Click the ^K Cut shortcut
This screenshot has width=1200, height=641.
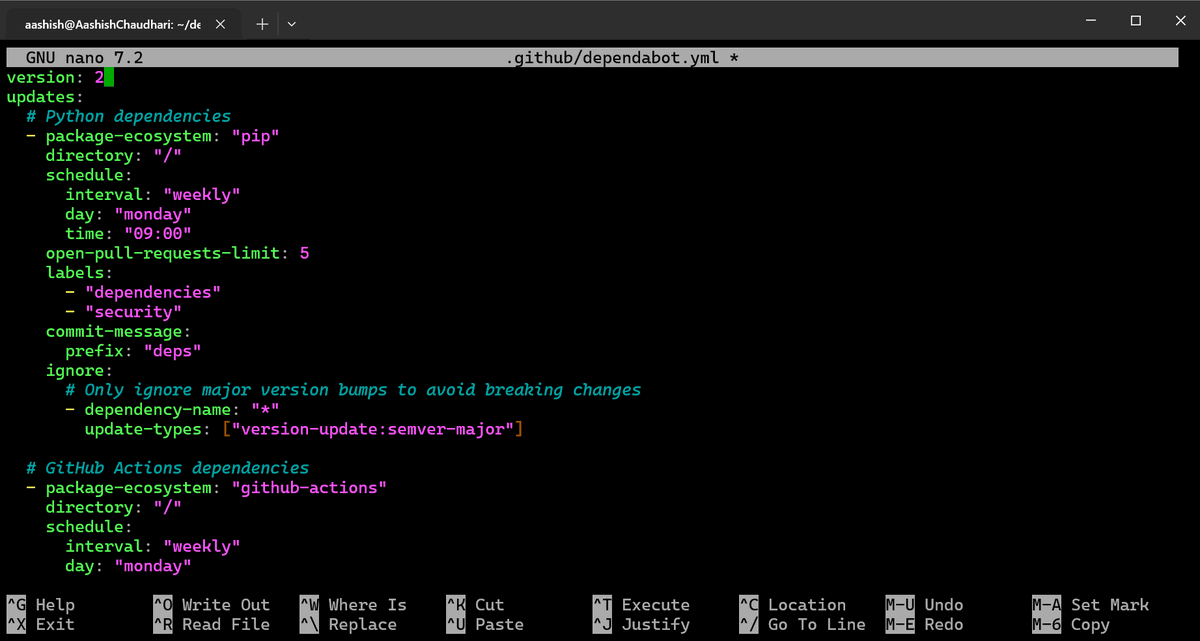point(475,605)
